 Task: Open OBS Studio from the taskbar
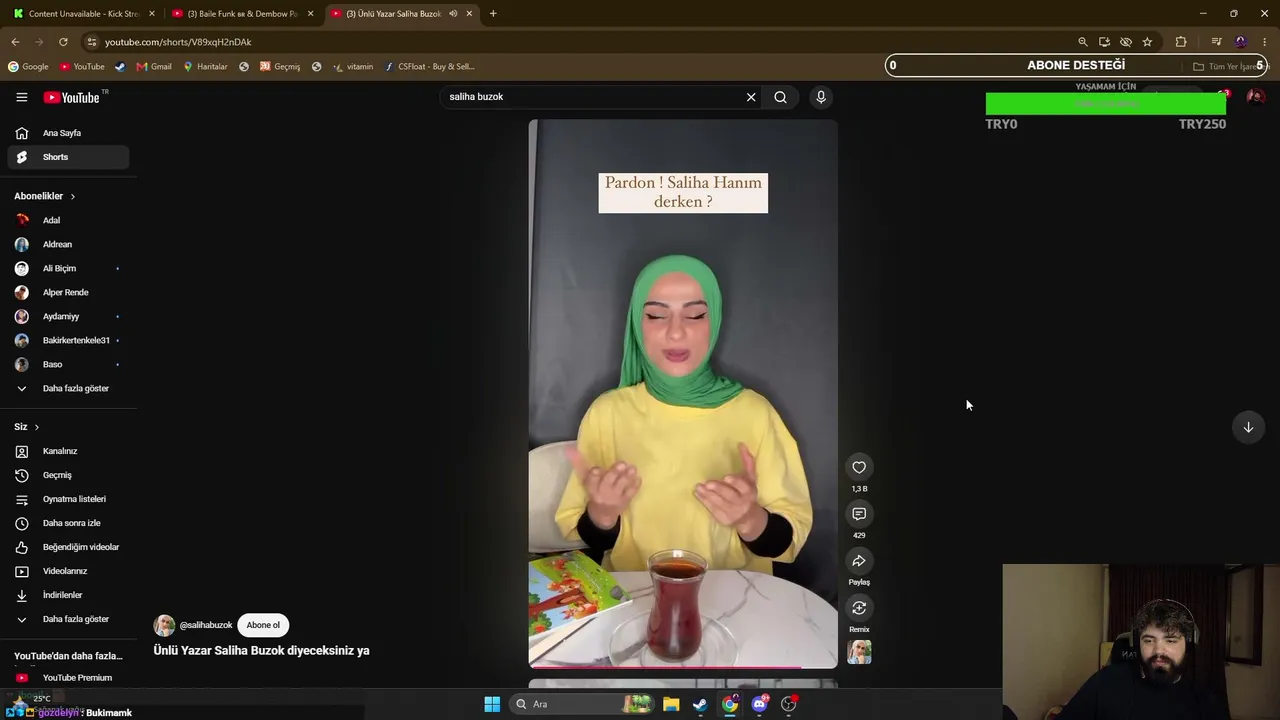point(789,704)
